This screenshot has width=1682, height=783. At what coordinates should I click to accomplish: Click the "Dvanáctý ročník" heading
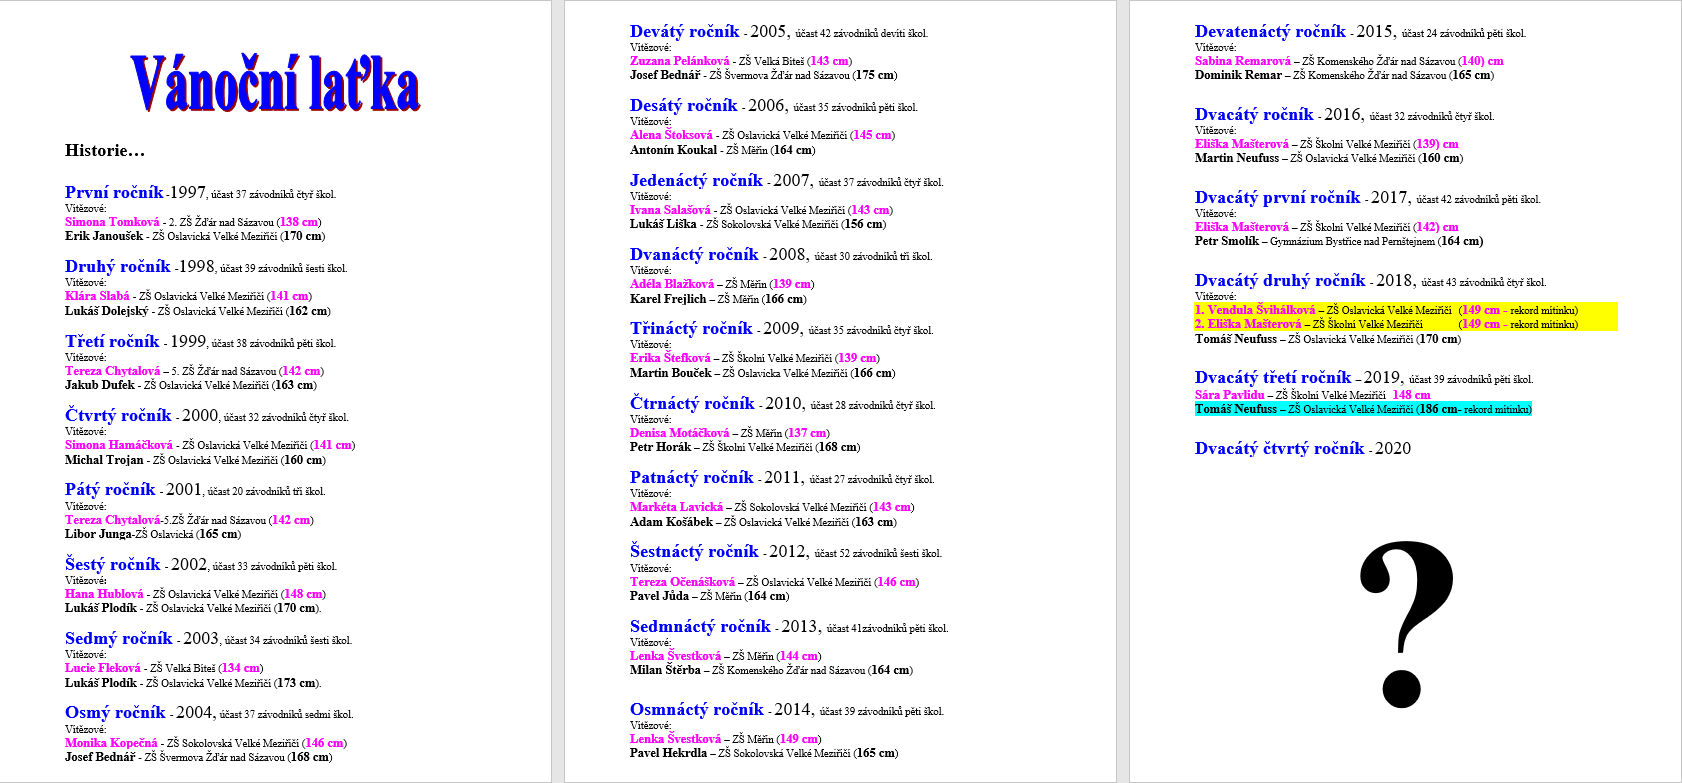tap(694, 255)
